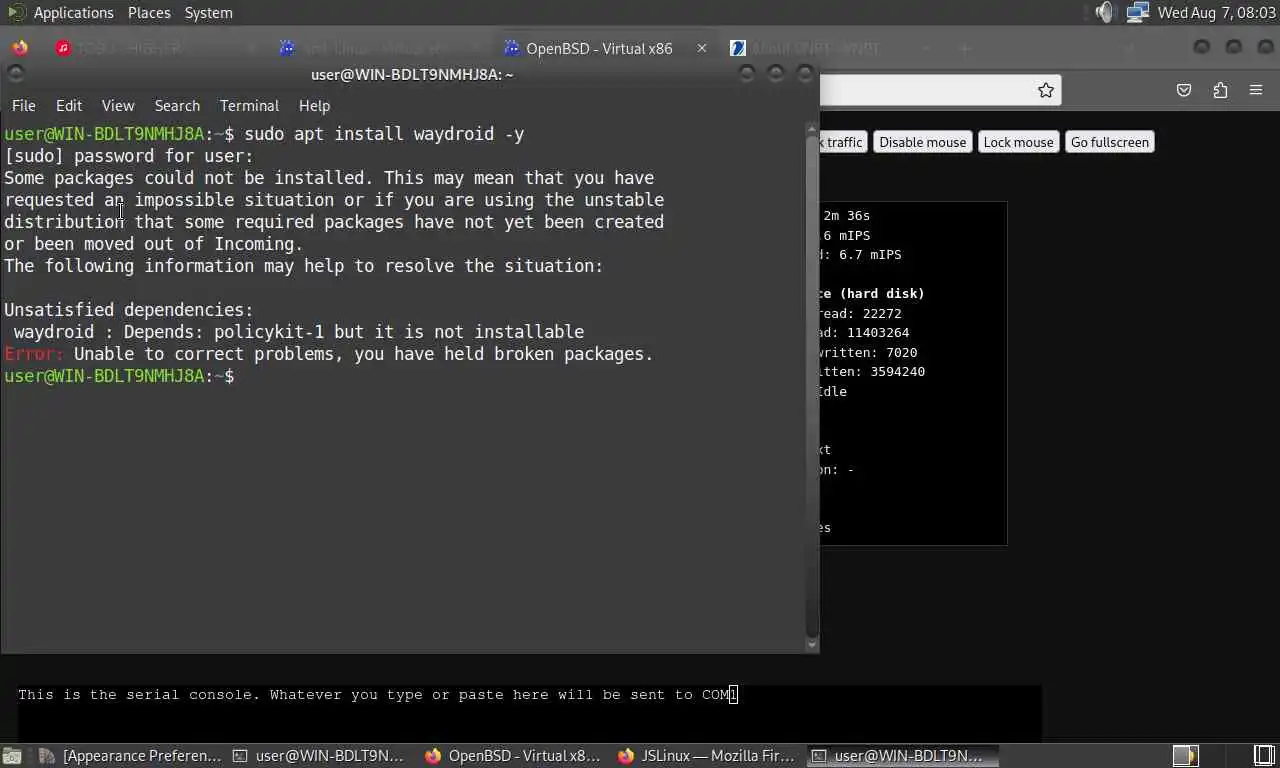The height and width of the screenshot is (768, 1280).
Task: Click the Go fullscreen button
Action: [x=1110, y=142]
